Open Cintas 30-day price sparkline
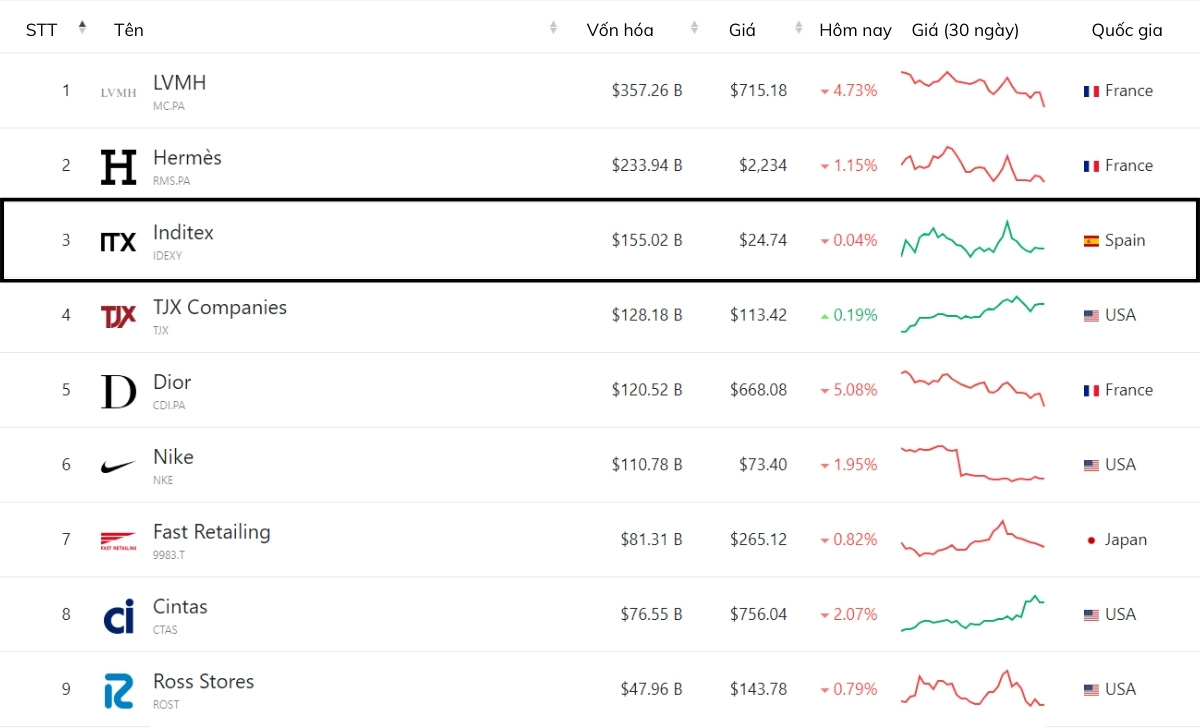1200x728 pixels. (x=972, y=614)
